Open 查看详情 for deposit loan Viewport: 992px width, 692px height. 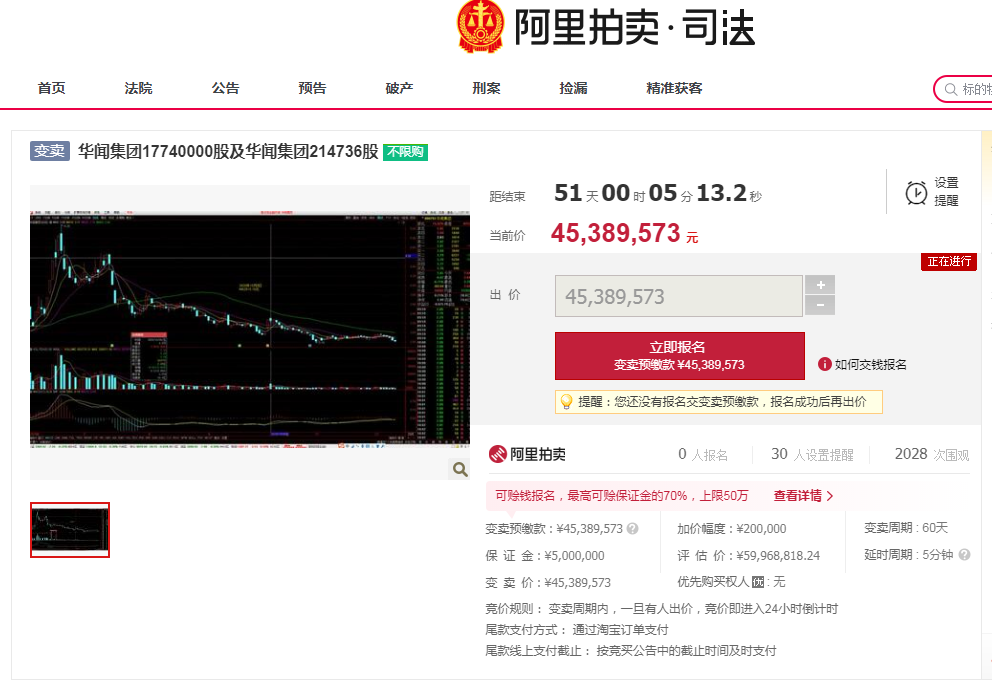click(x=803, y=495)
